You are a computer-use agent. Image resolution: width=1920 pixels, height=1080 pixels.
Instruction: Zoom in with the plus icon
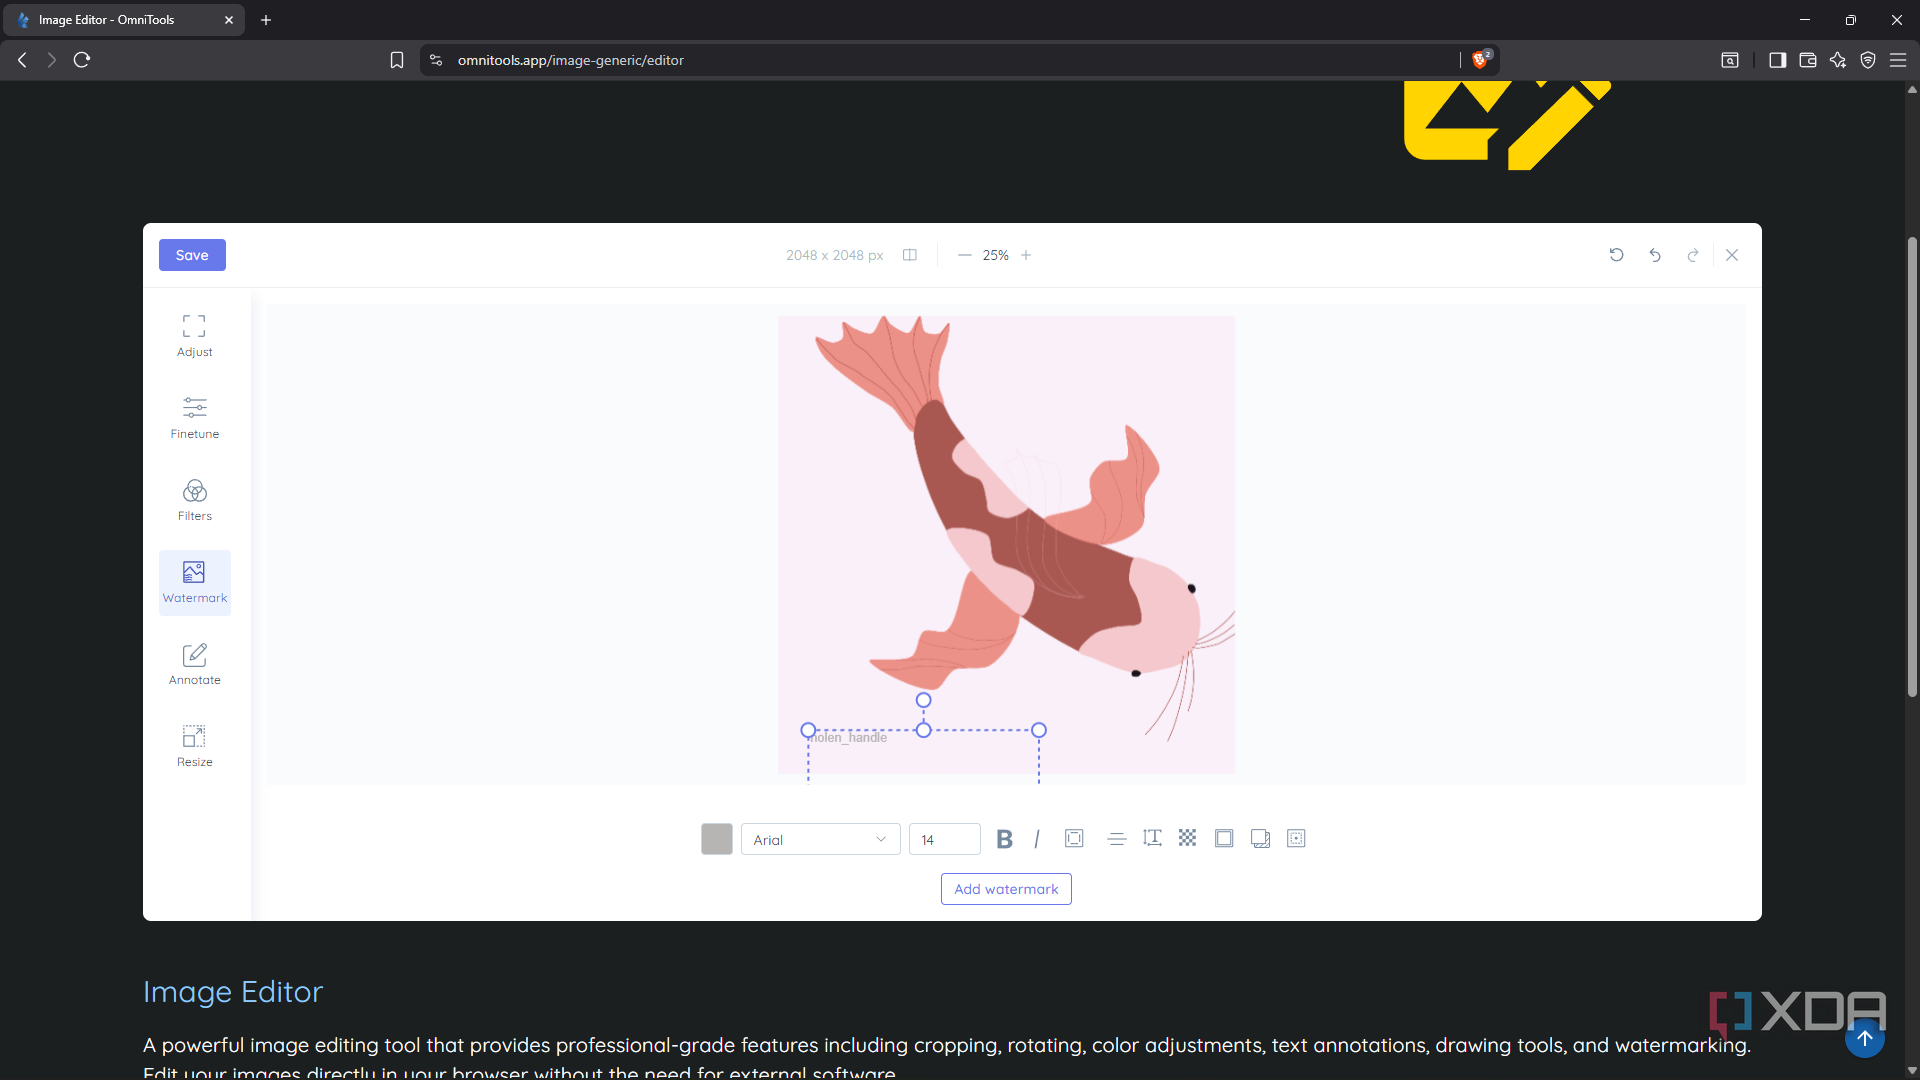pyautogui.click(x=1026, y=255)
